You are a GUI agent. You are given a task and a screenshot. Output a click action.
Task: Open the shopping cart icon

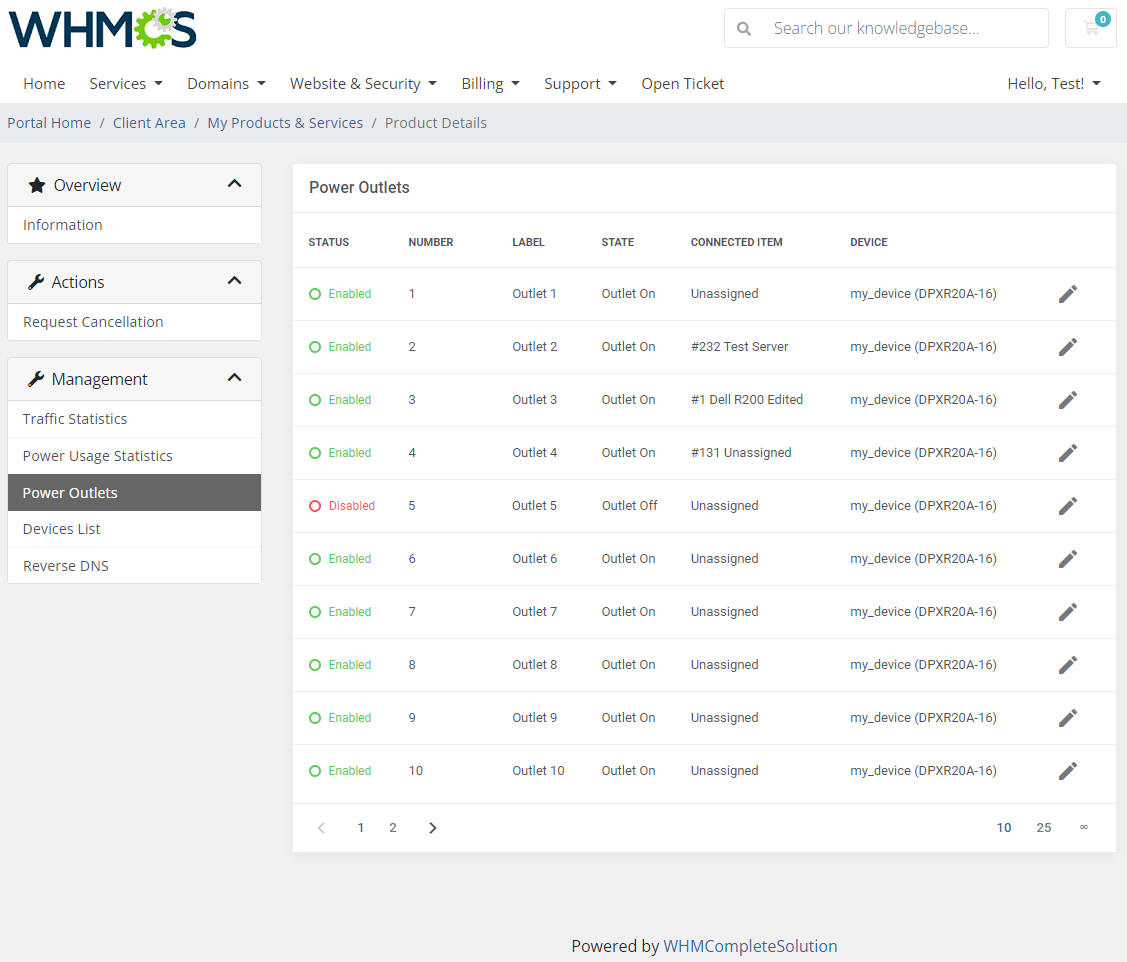click(x=1090, y=27)
